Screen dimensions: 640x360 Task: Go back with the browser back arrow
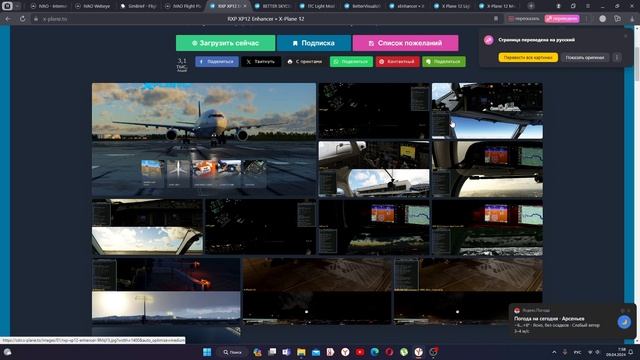(8, 19)
